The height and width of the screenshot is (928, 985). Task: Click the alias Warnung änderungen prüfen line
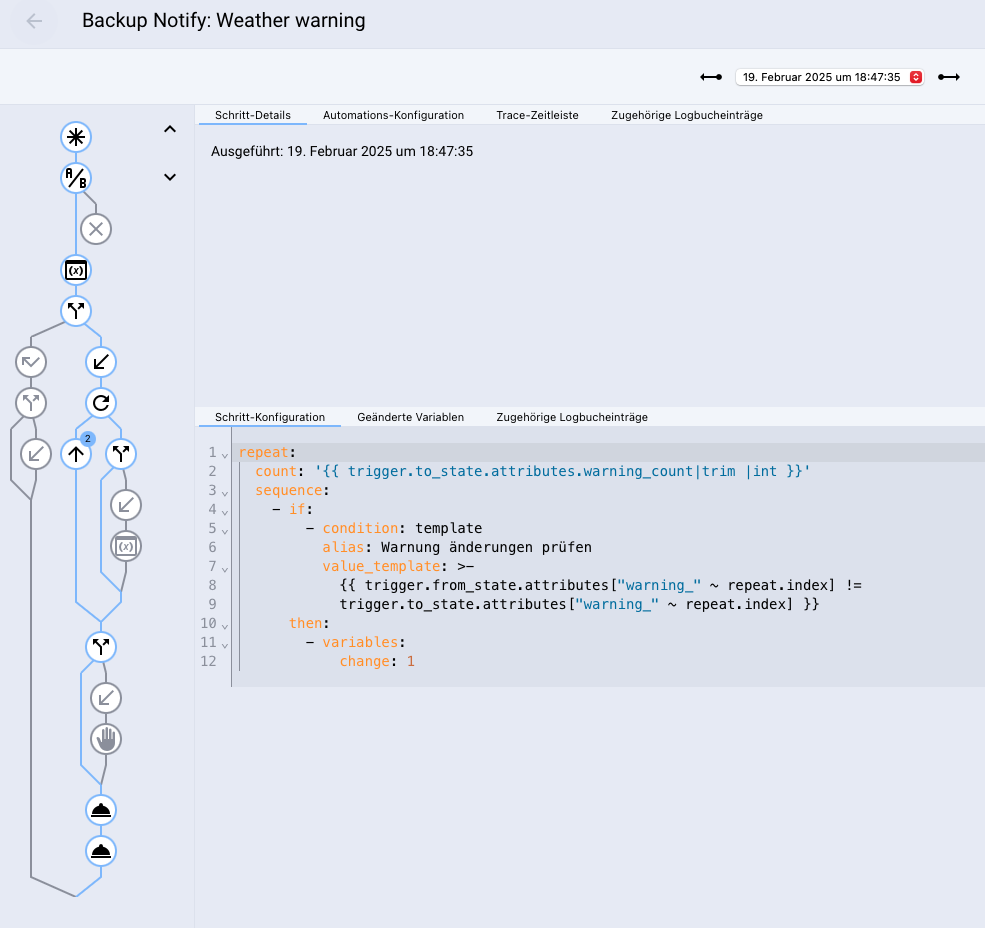pyautogui.click(x=457, y=547)
